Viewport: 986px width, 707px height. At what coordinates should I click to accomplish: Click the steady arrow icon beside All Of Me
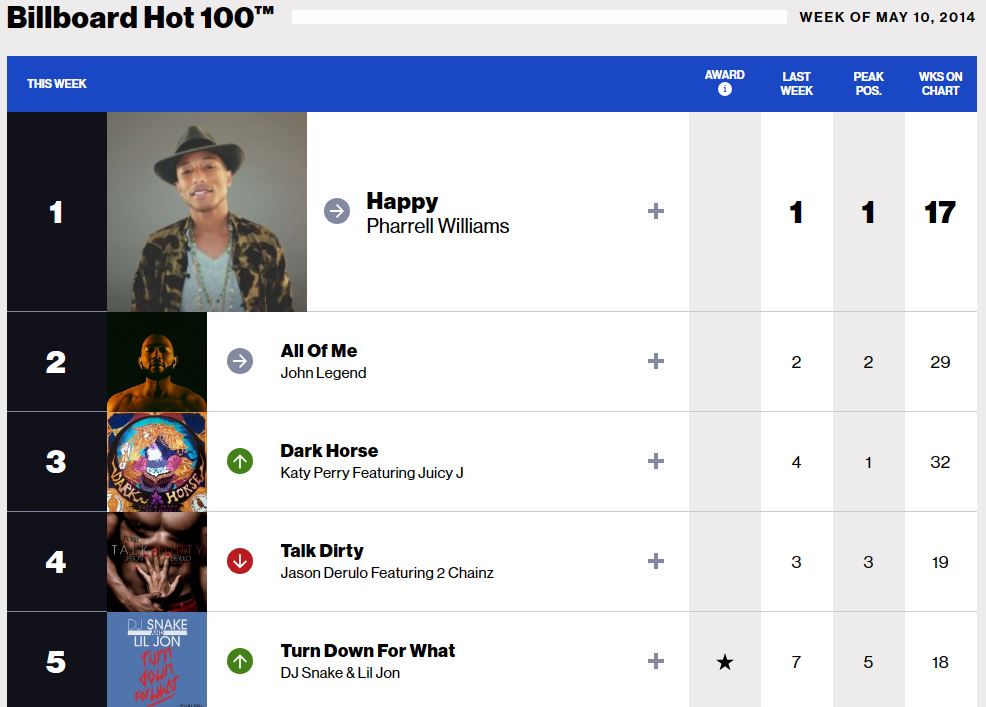click(x=240, y=361)
